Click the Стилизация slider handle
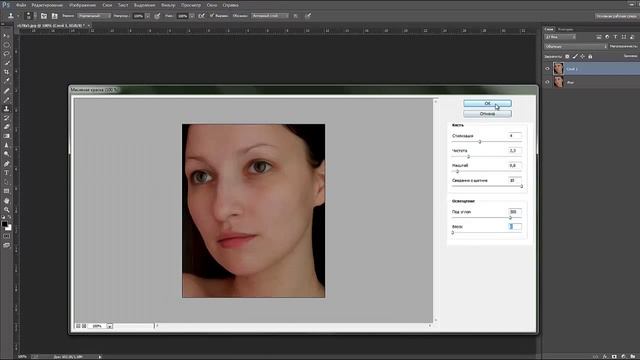The image size is (640, 360). pyautogui.click(x=480, y=142)
